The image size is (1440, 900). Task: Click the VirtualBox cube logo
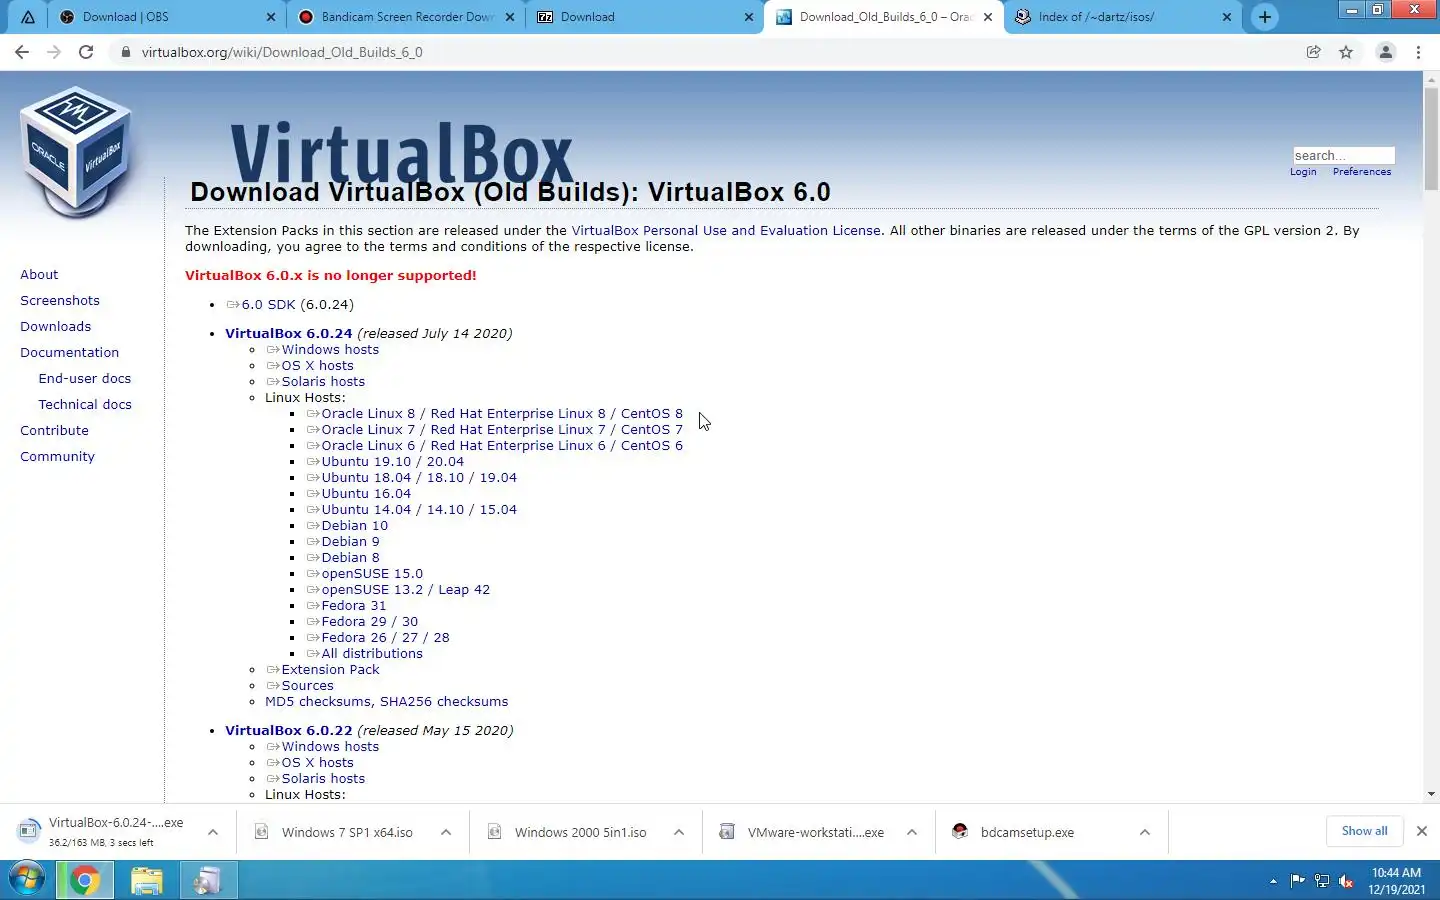(x=77, y=152)
